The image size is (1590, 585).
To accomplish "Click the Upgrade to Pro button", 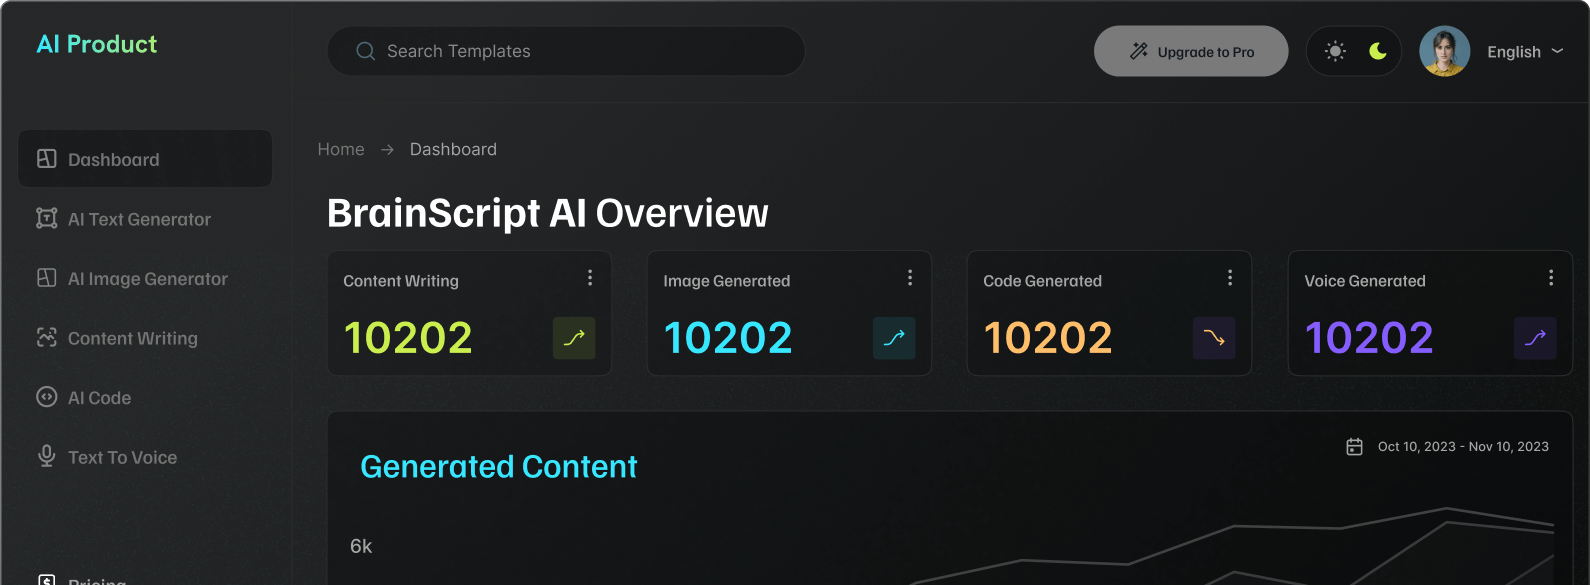I will point(1191,51).
